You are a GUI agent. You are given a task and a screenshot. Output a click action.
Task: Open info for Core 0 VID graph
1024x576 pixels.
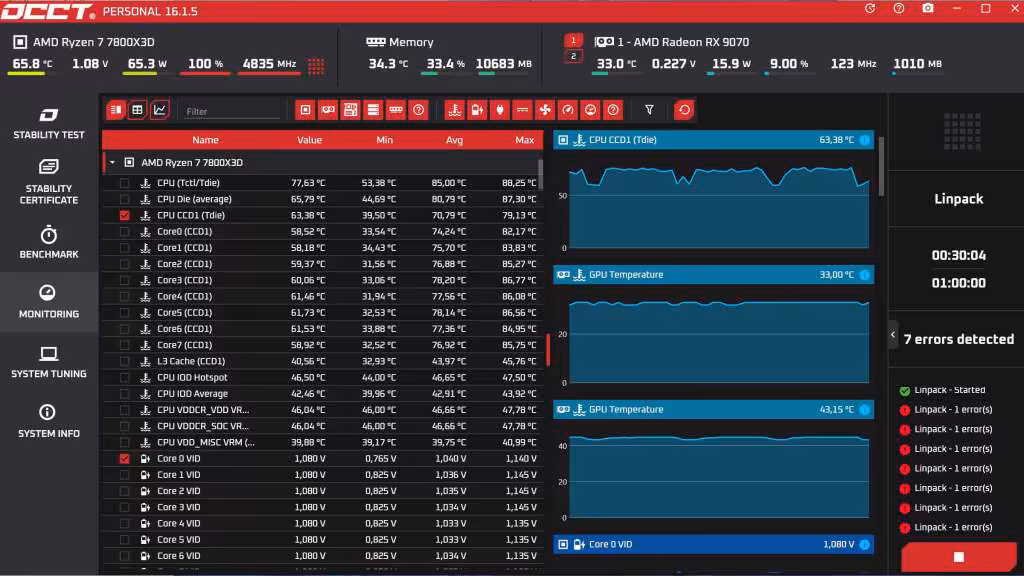865,544
